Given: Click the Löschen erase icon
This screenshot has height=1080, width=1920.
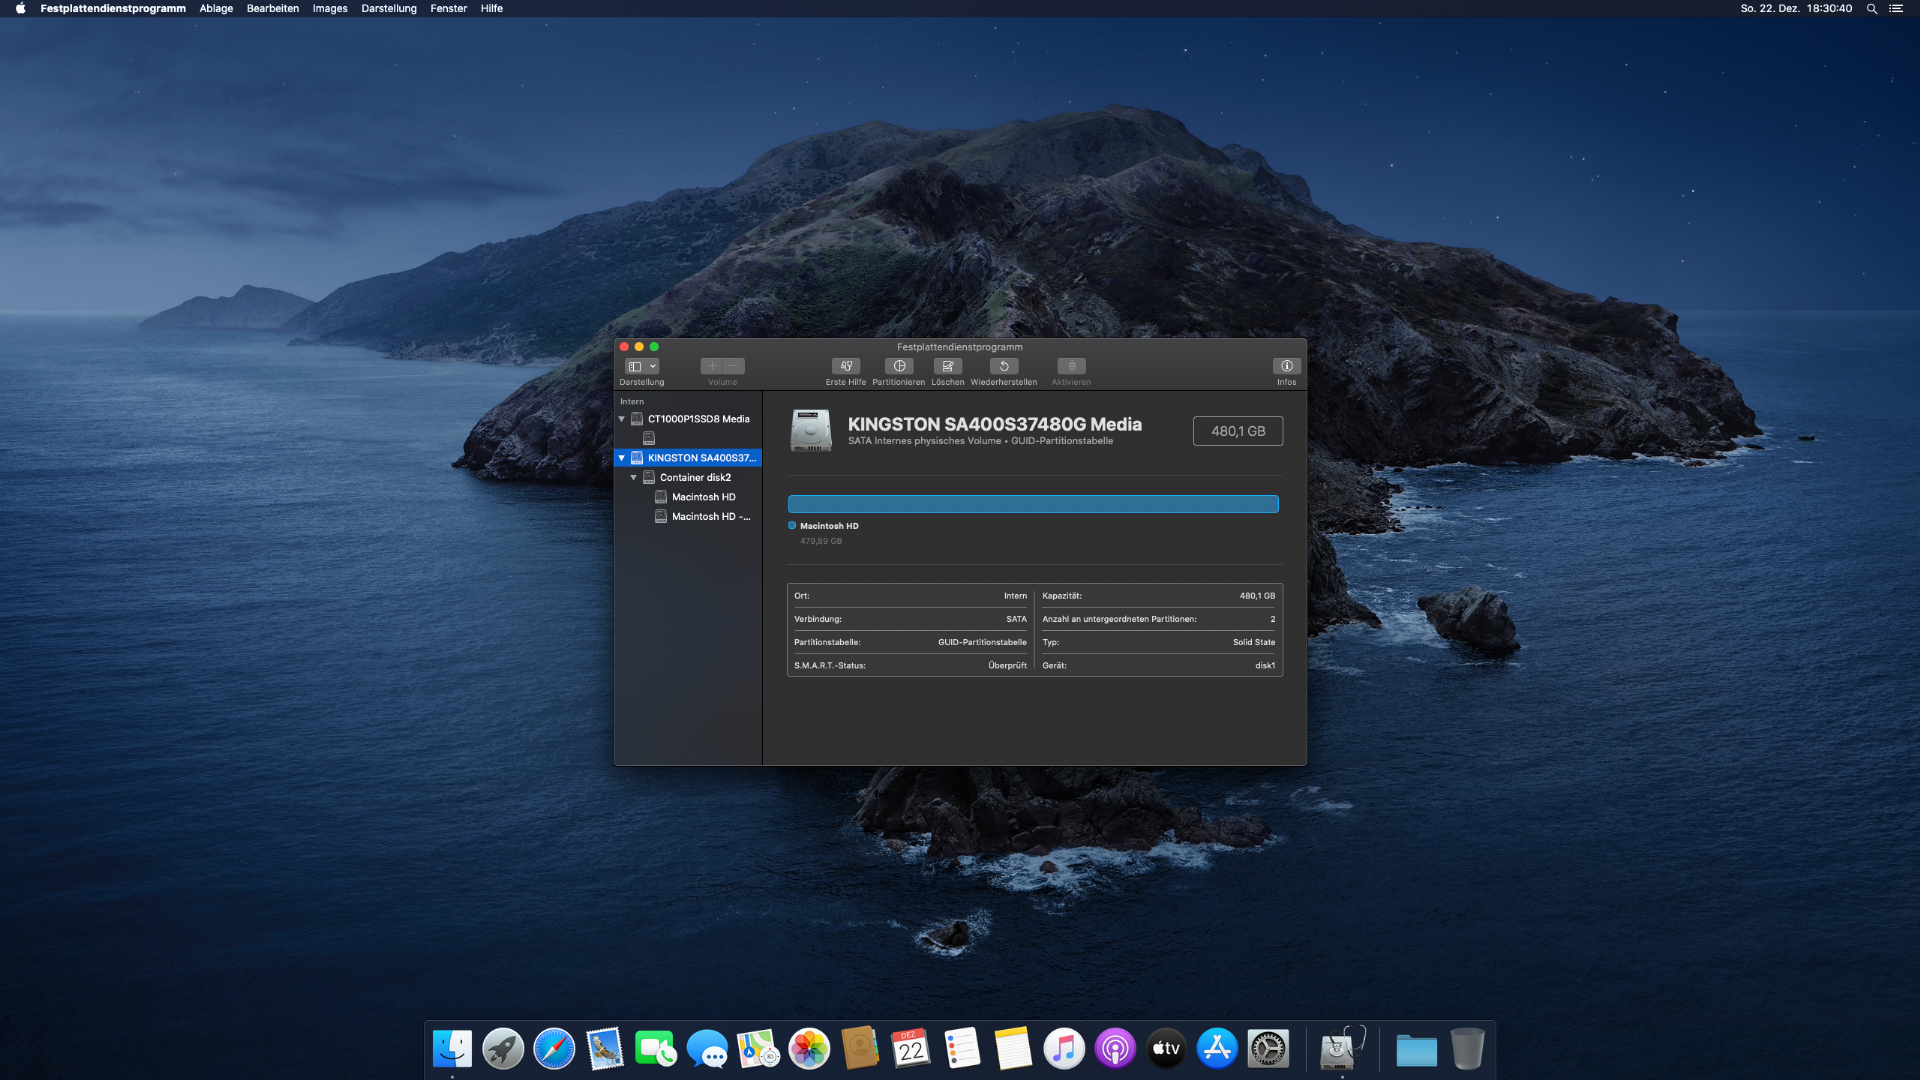Looking at the screenshot, I should [947, 366].
